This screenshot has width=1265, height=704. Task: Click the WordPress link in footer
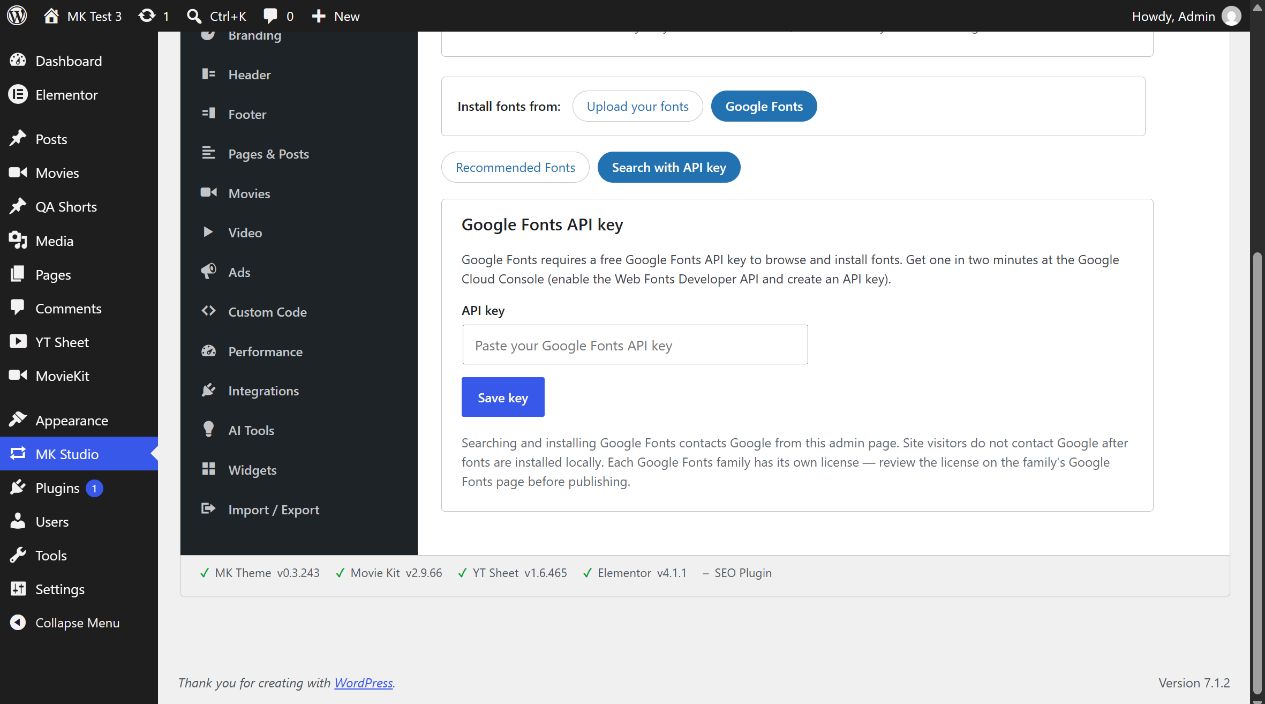pos(364,683)
